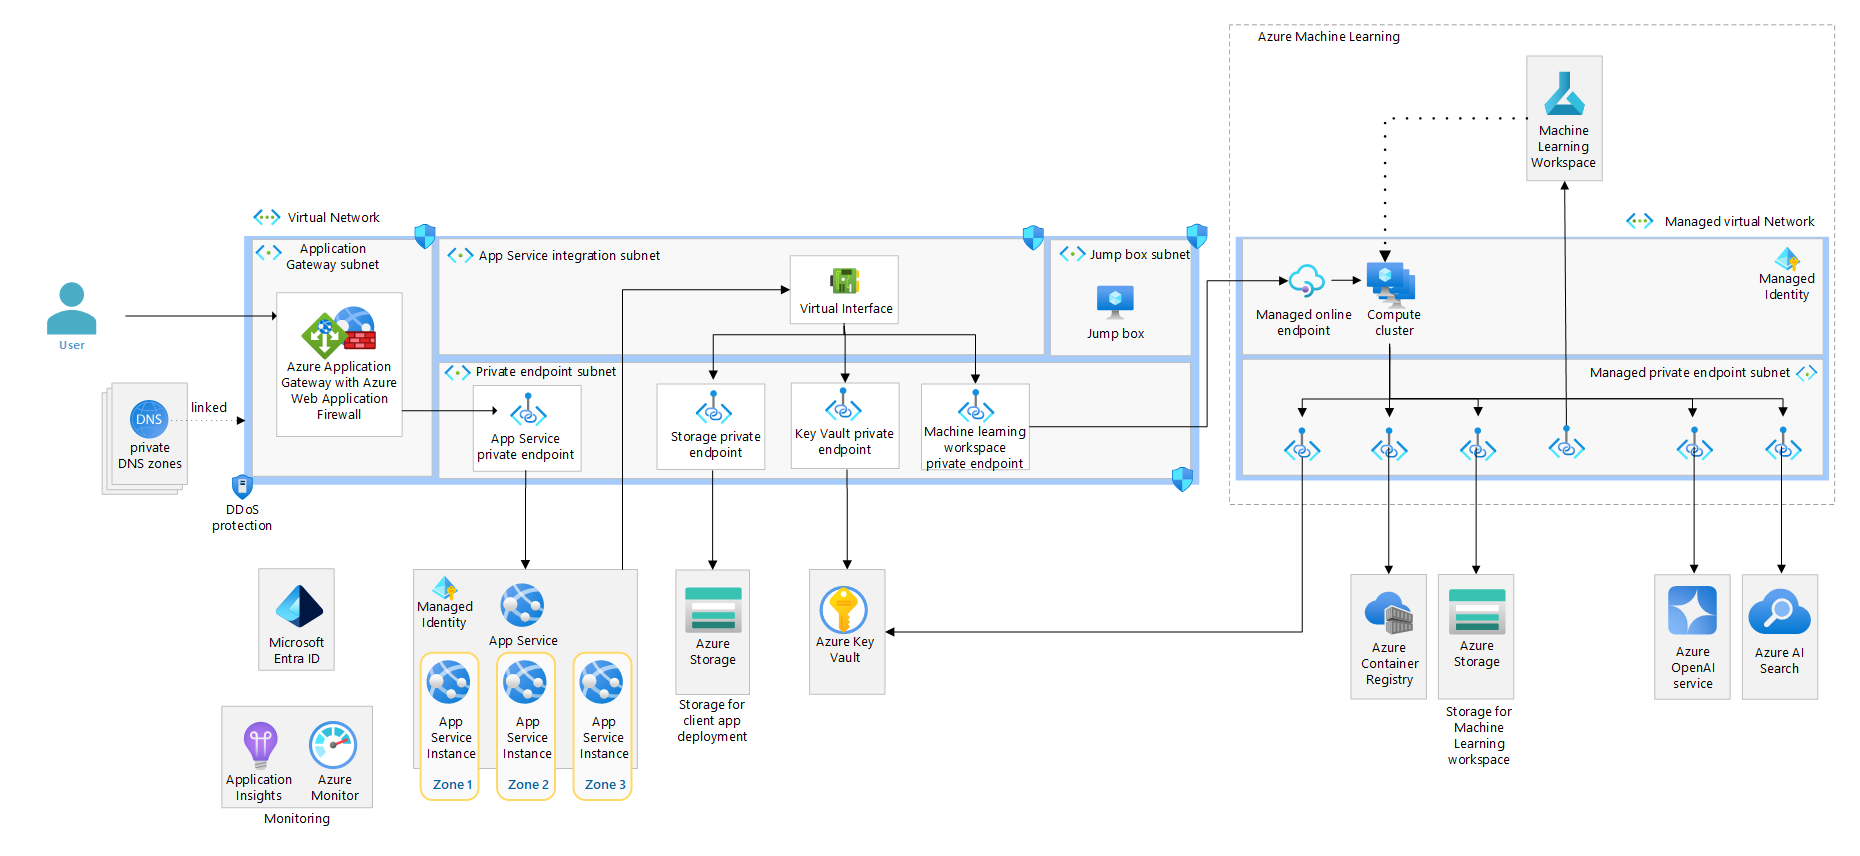Select the "Jump box subnet" label
The image size is (1860, 856).
(x=1140, y=255)
